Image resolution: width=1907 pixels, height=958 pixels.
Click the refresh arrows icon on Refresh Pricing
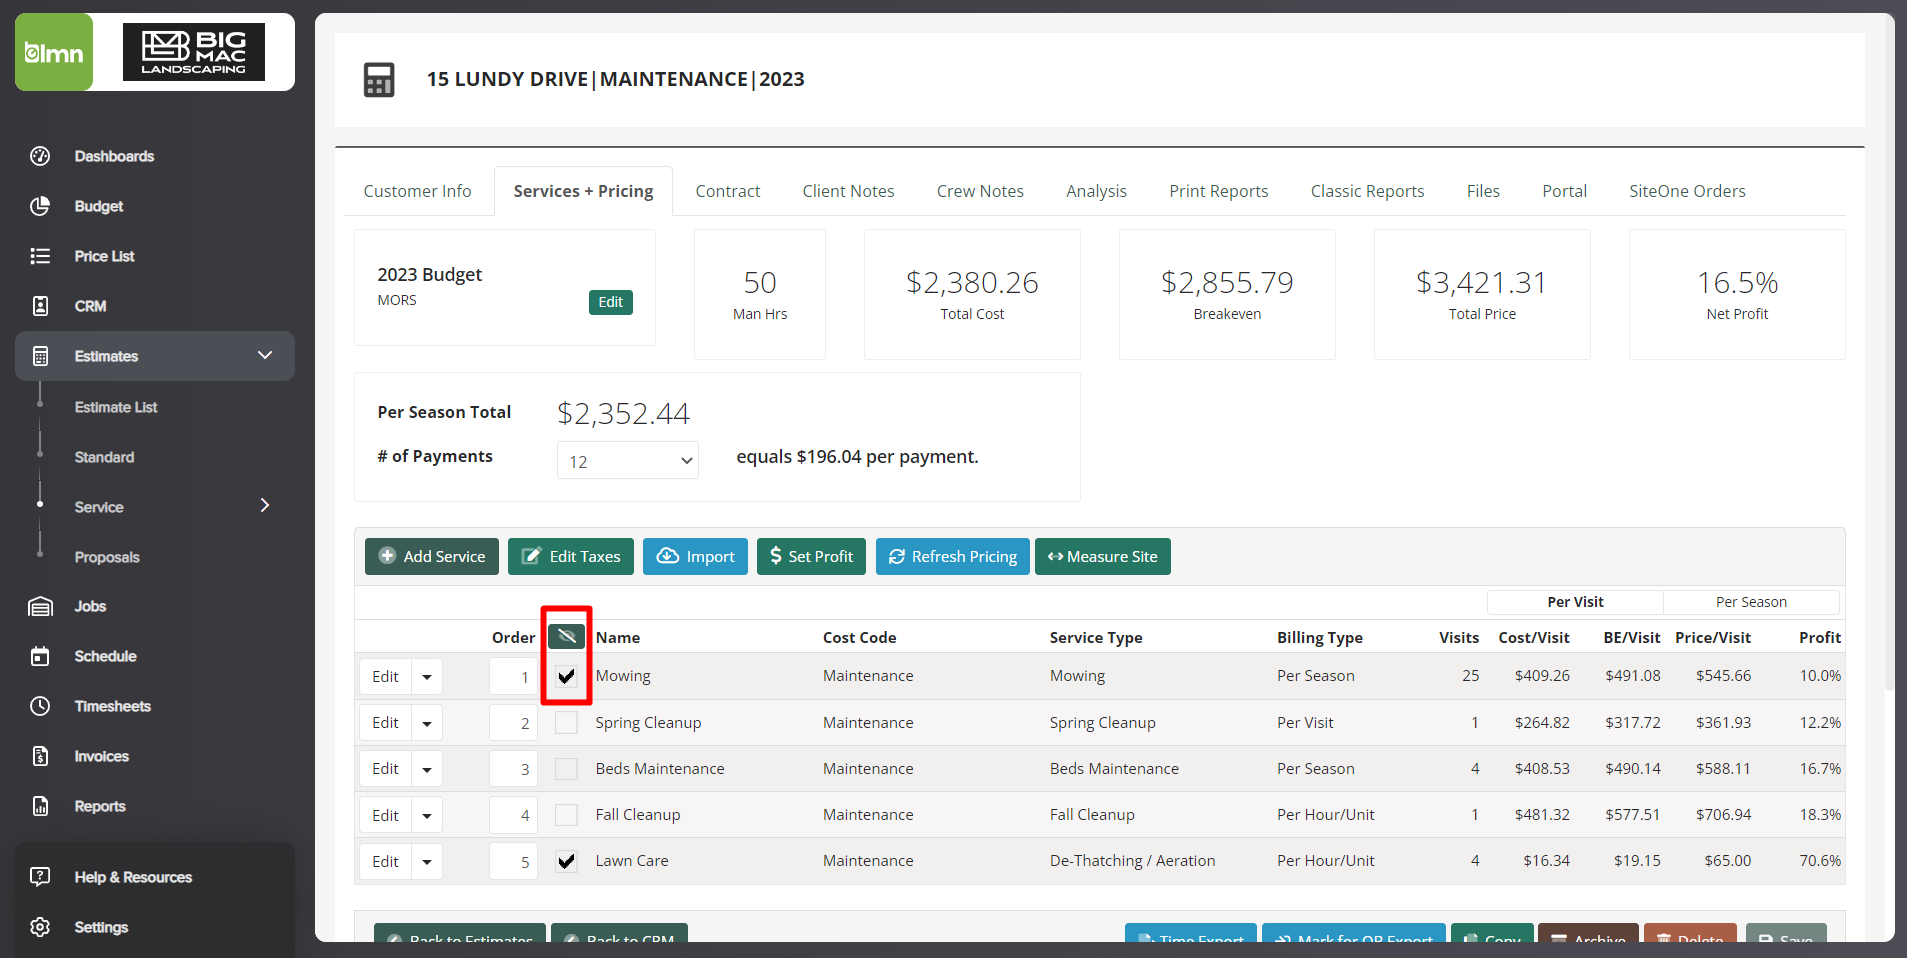pyautogui.click(x=897, y=556)
